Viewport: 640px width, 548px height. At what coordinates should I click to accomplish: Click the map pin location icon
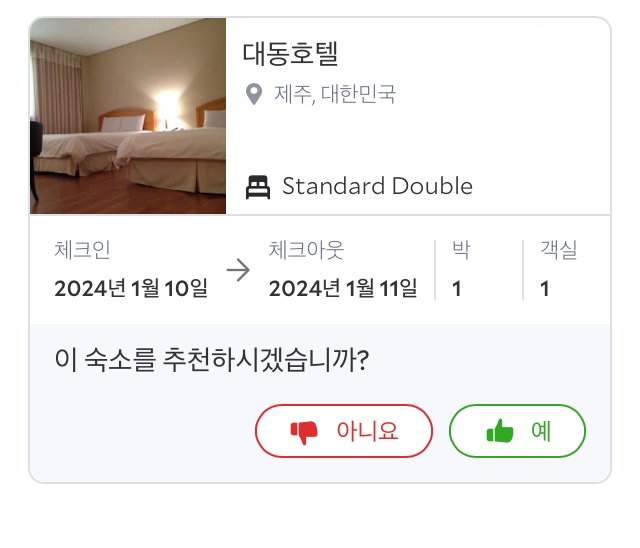(x=254, y=94)
